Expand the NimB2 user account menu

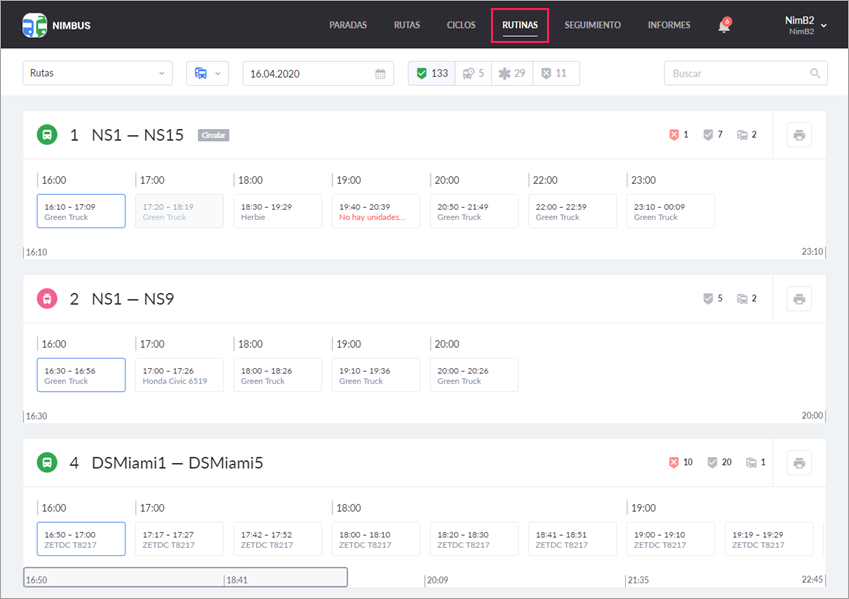803,25
